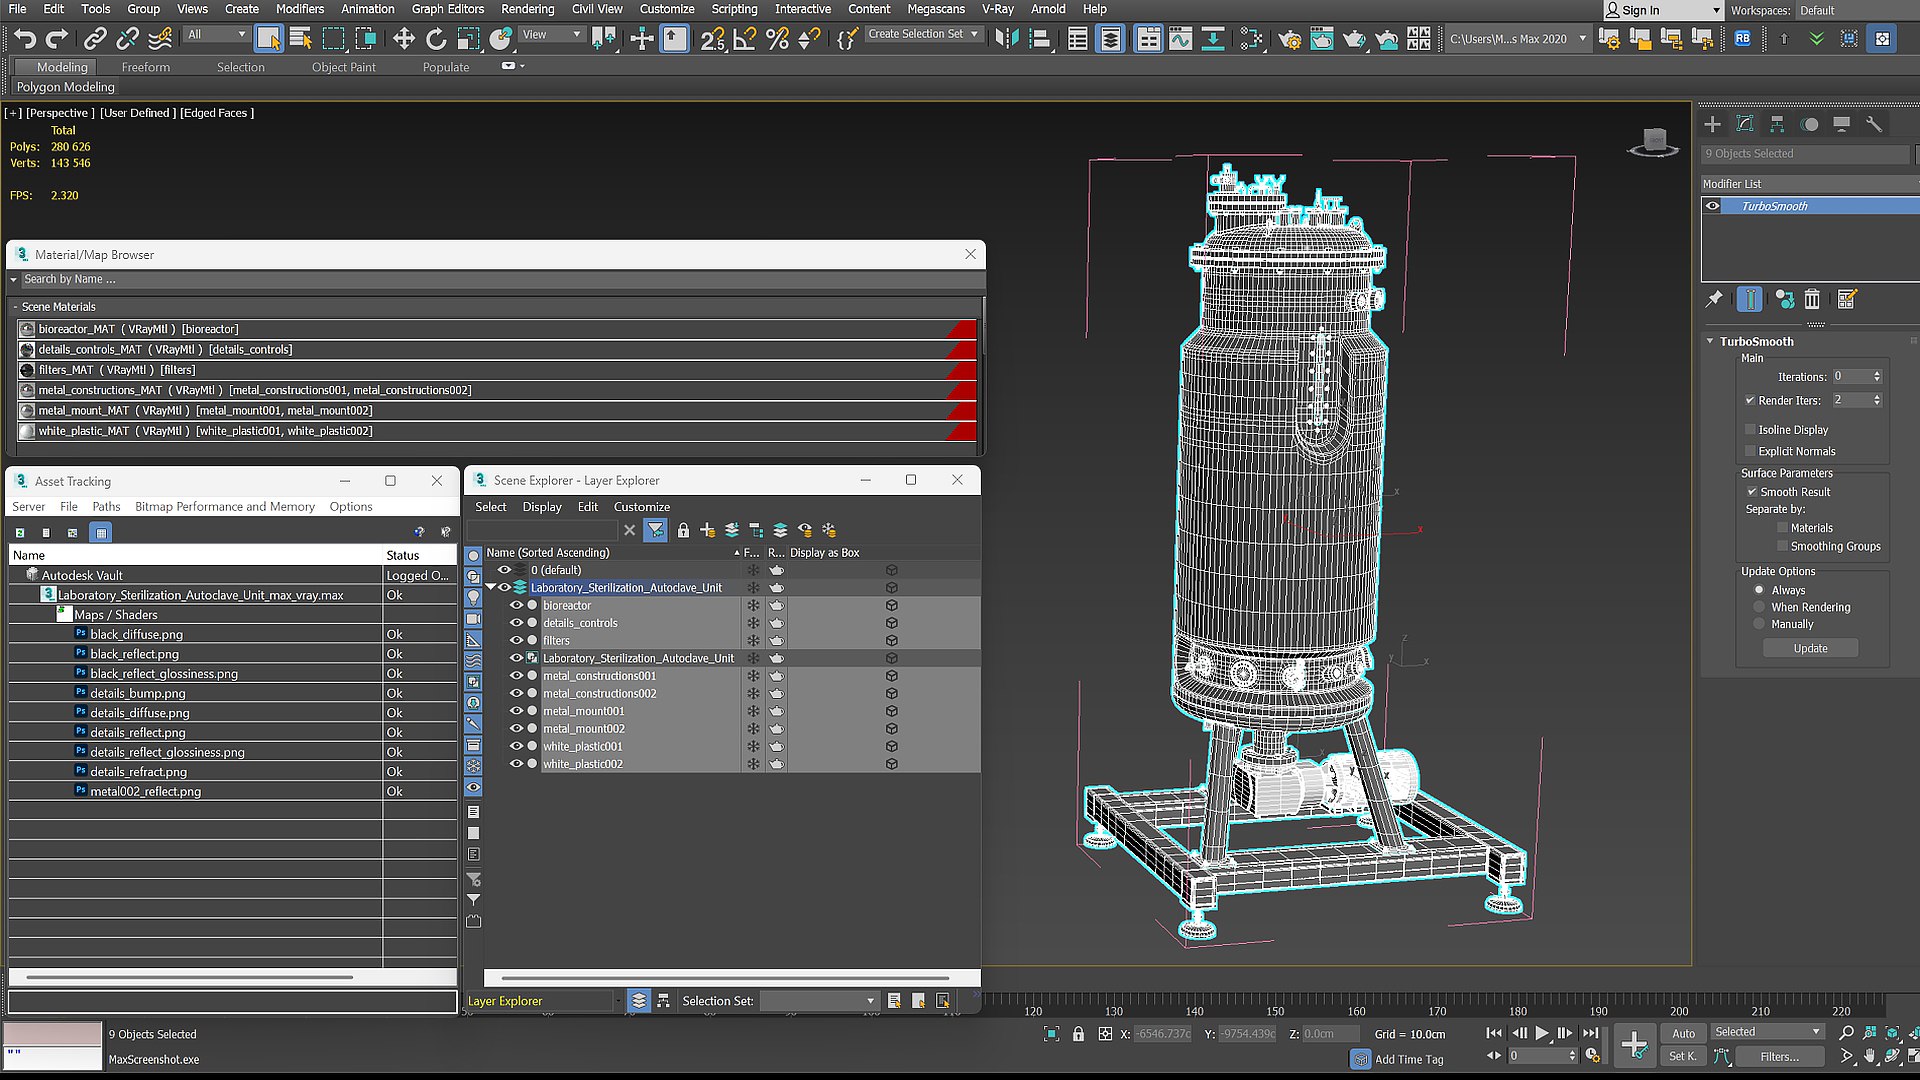Click the Play Animation button

[x=1541, y=1033]
